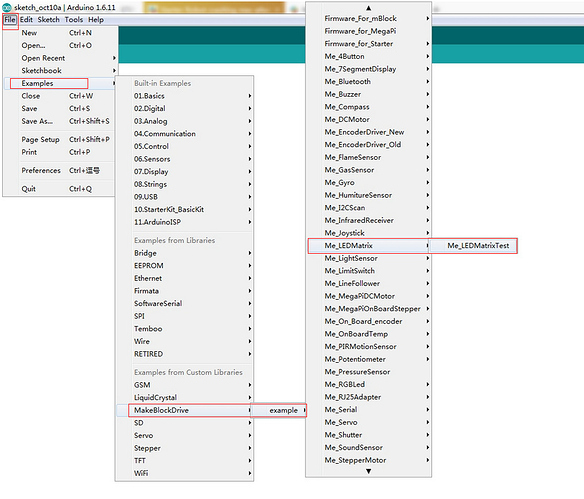This screenshot has width=584, height=499.
Task: Expand the 02.Digital examples
Action: [x=185, y=109]
